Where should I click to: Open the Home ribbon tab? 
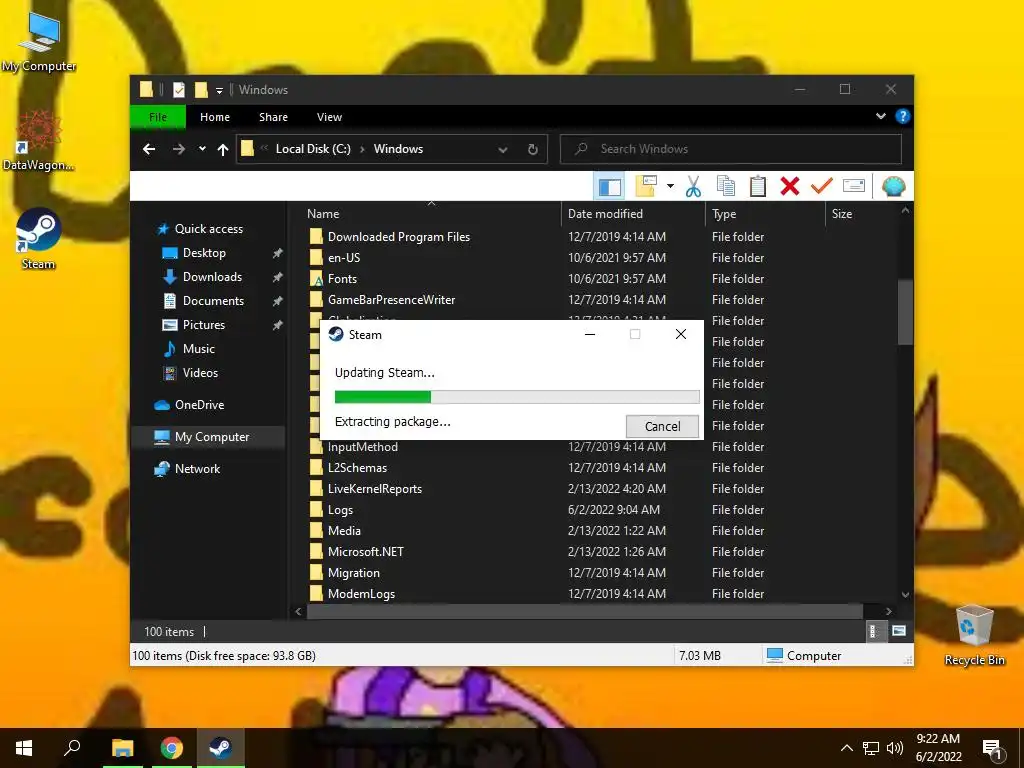(x=215, y=117)
